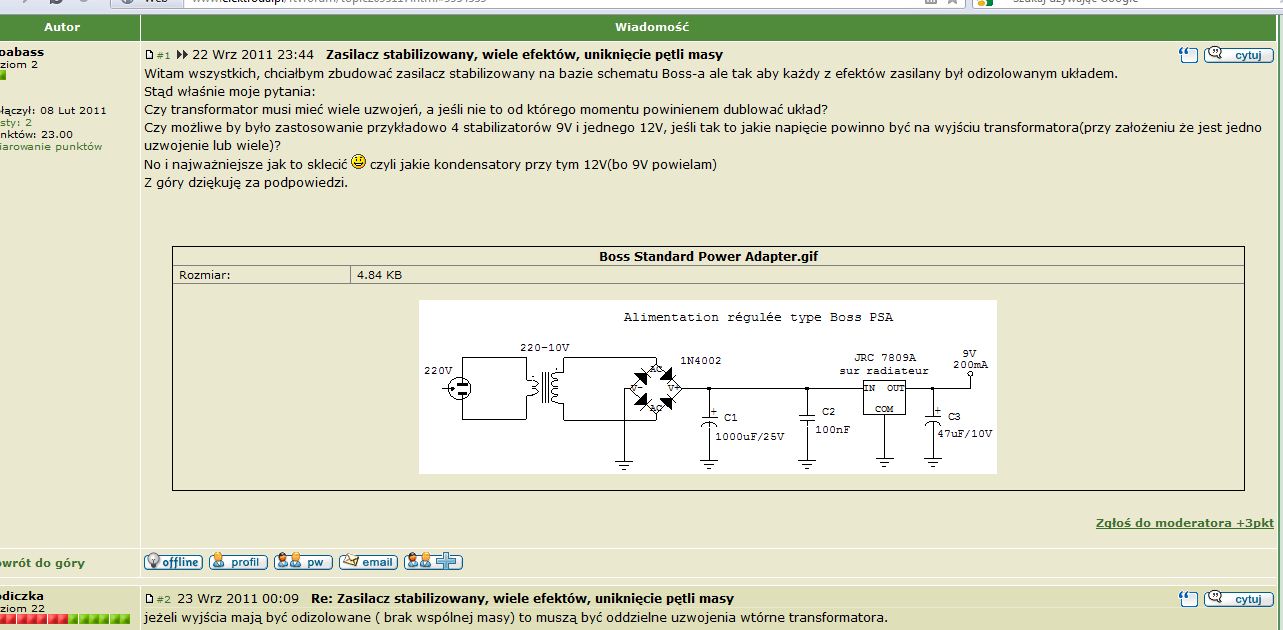Add user as friend with plus icon

tap(433, 562)
